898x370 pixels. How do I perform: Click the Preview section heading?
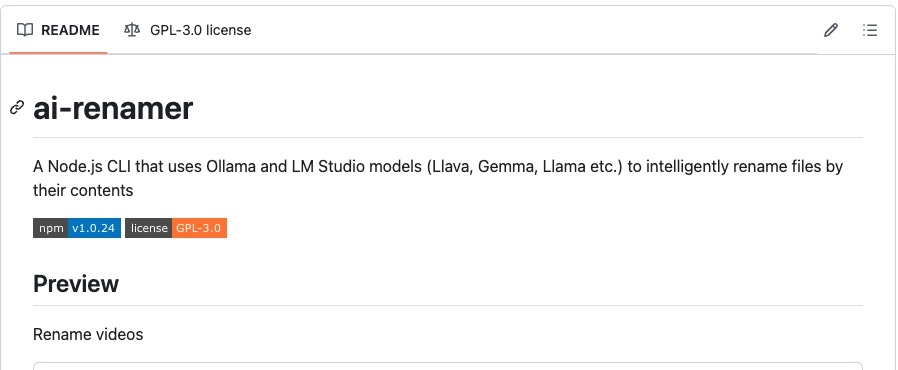[76, 284]
